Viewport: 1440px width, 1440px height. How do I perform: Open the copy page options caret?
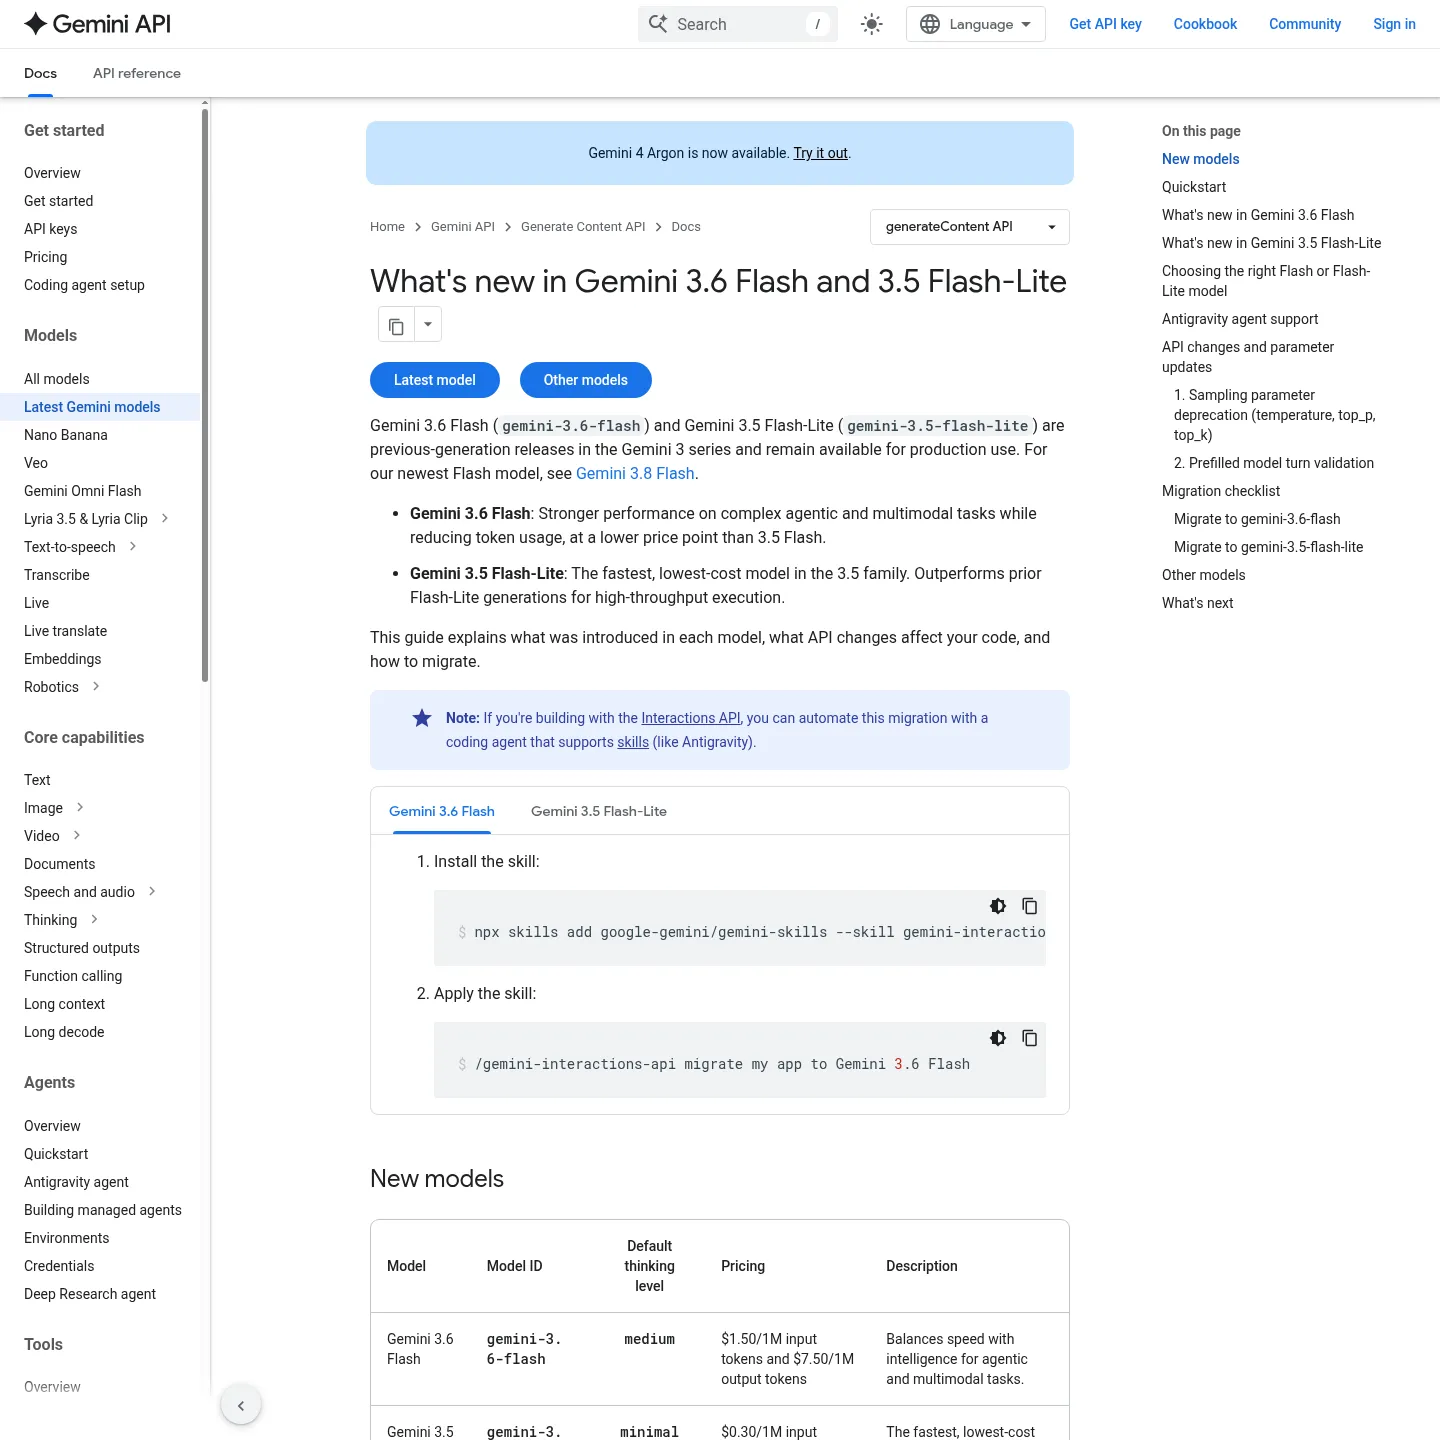coord(428,325)
